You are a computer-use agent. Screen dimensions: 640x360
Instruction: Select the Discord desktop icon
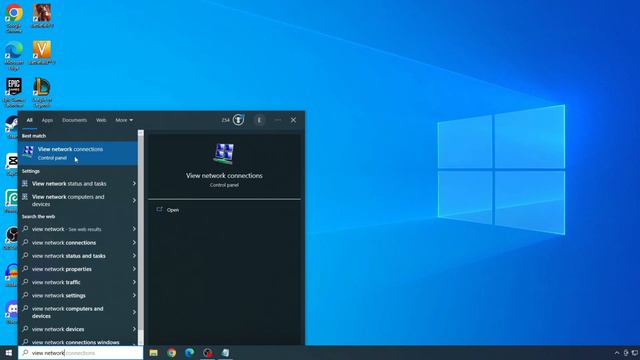click(12, 311)
